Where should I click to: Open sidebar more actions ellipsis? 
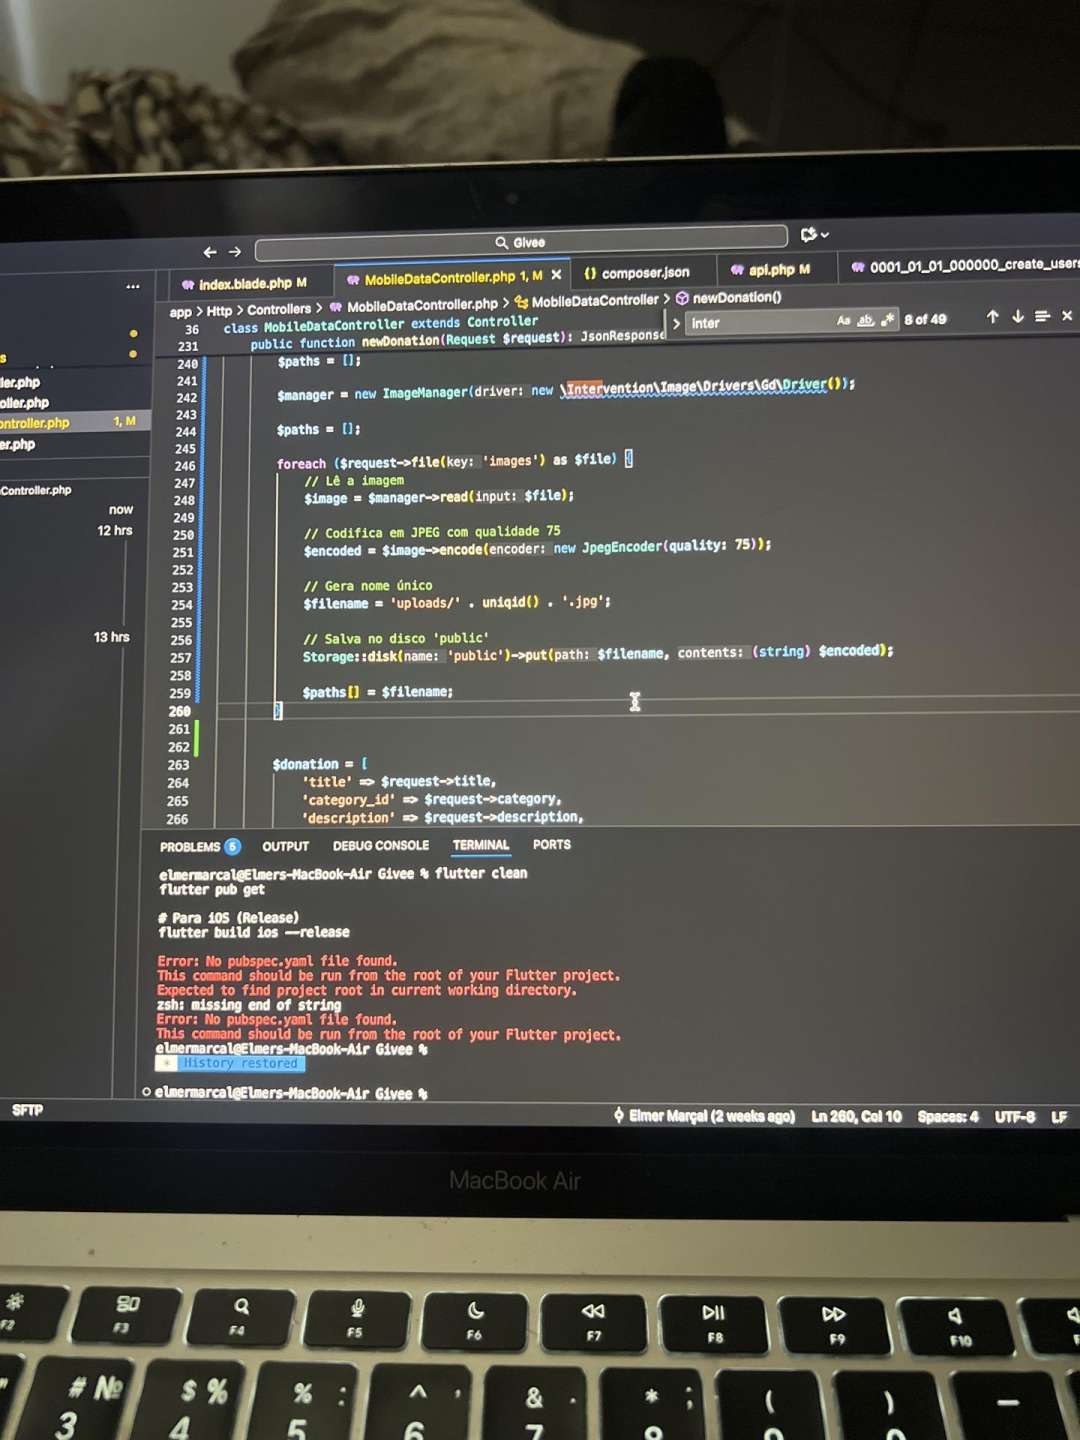[x=133, y=286]
